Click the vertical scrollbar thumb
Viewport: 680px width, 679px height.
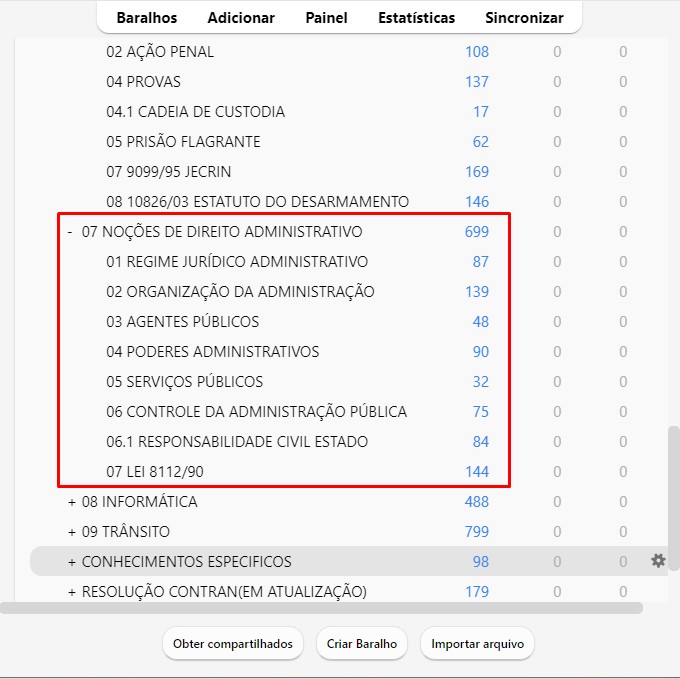pyautogui.click(x=673, y=498)
